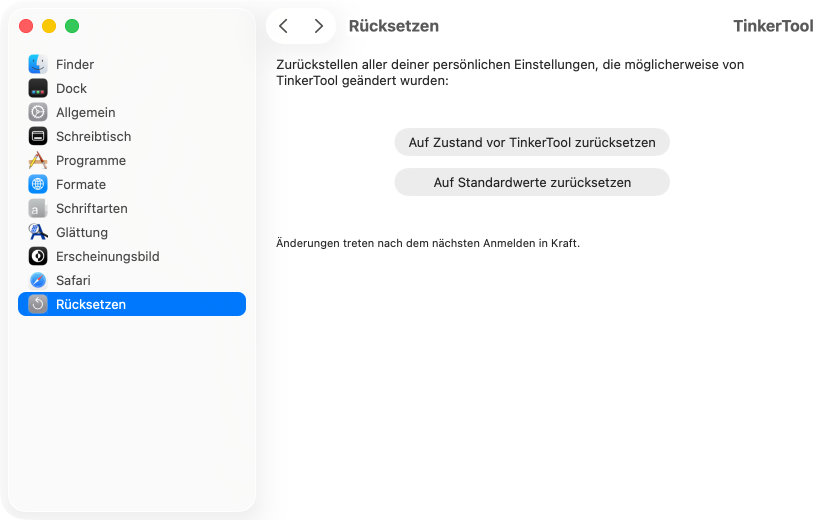This screenshot has width=824, height=520.
Task: Select the Rücksetzen sidebar icon
Action: pyautogui.click(x=38, y=304)
